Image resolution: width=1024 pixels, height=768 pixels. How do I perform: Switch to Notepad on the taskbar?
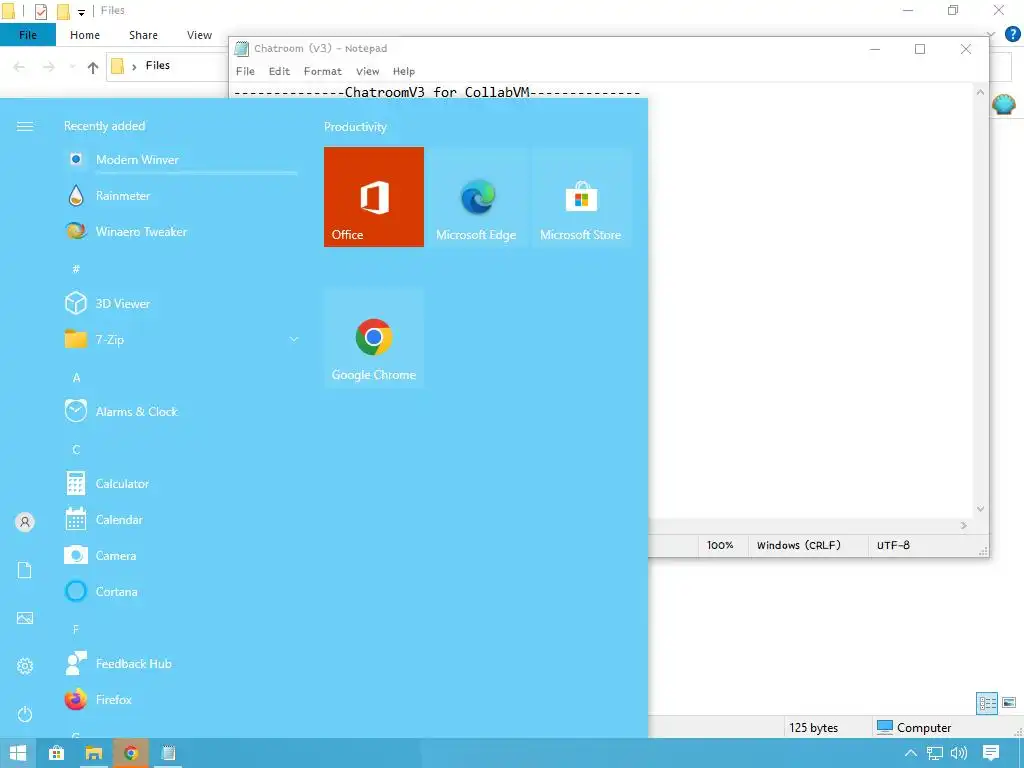click(x=168, y=753)
